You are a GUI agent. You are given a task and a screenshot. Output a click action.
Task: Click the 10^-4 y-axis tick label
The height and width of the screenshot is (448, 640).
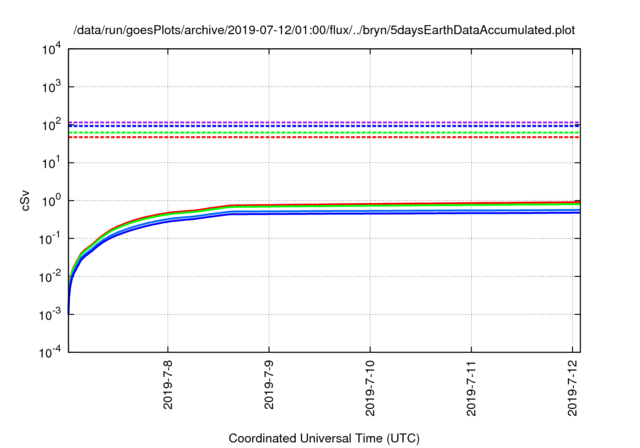[50, 352]
